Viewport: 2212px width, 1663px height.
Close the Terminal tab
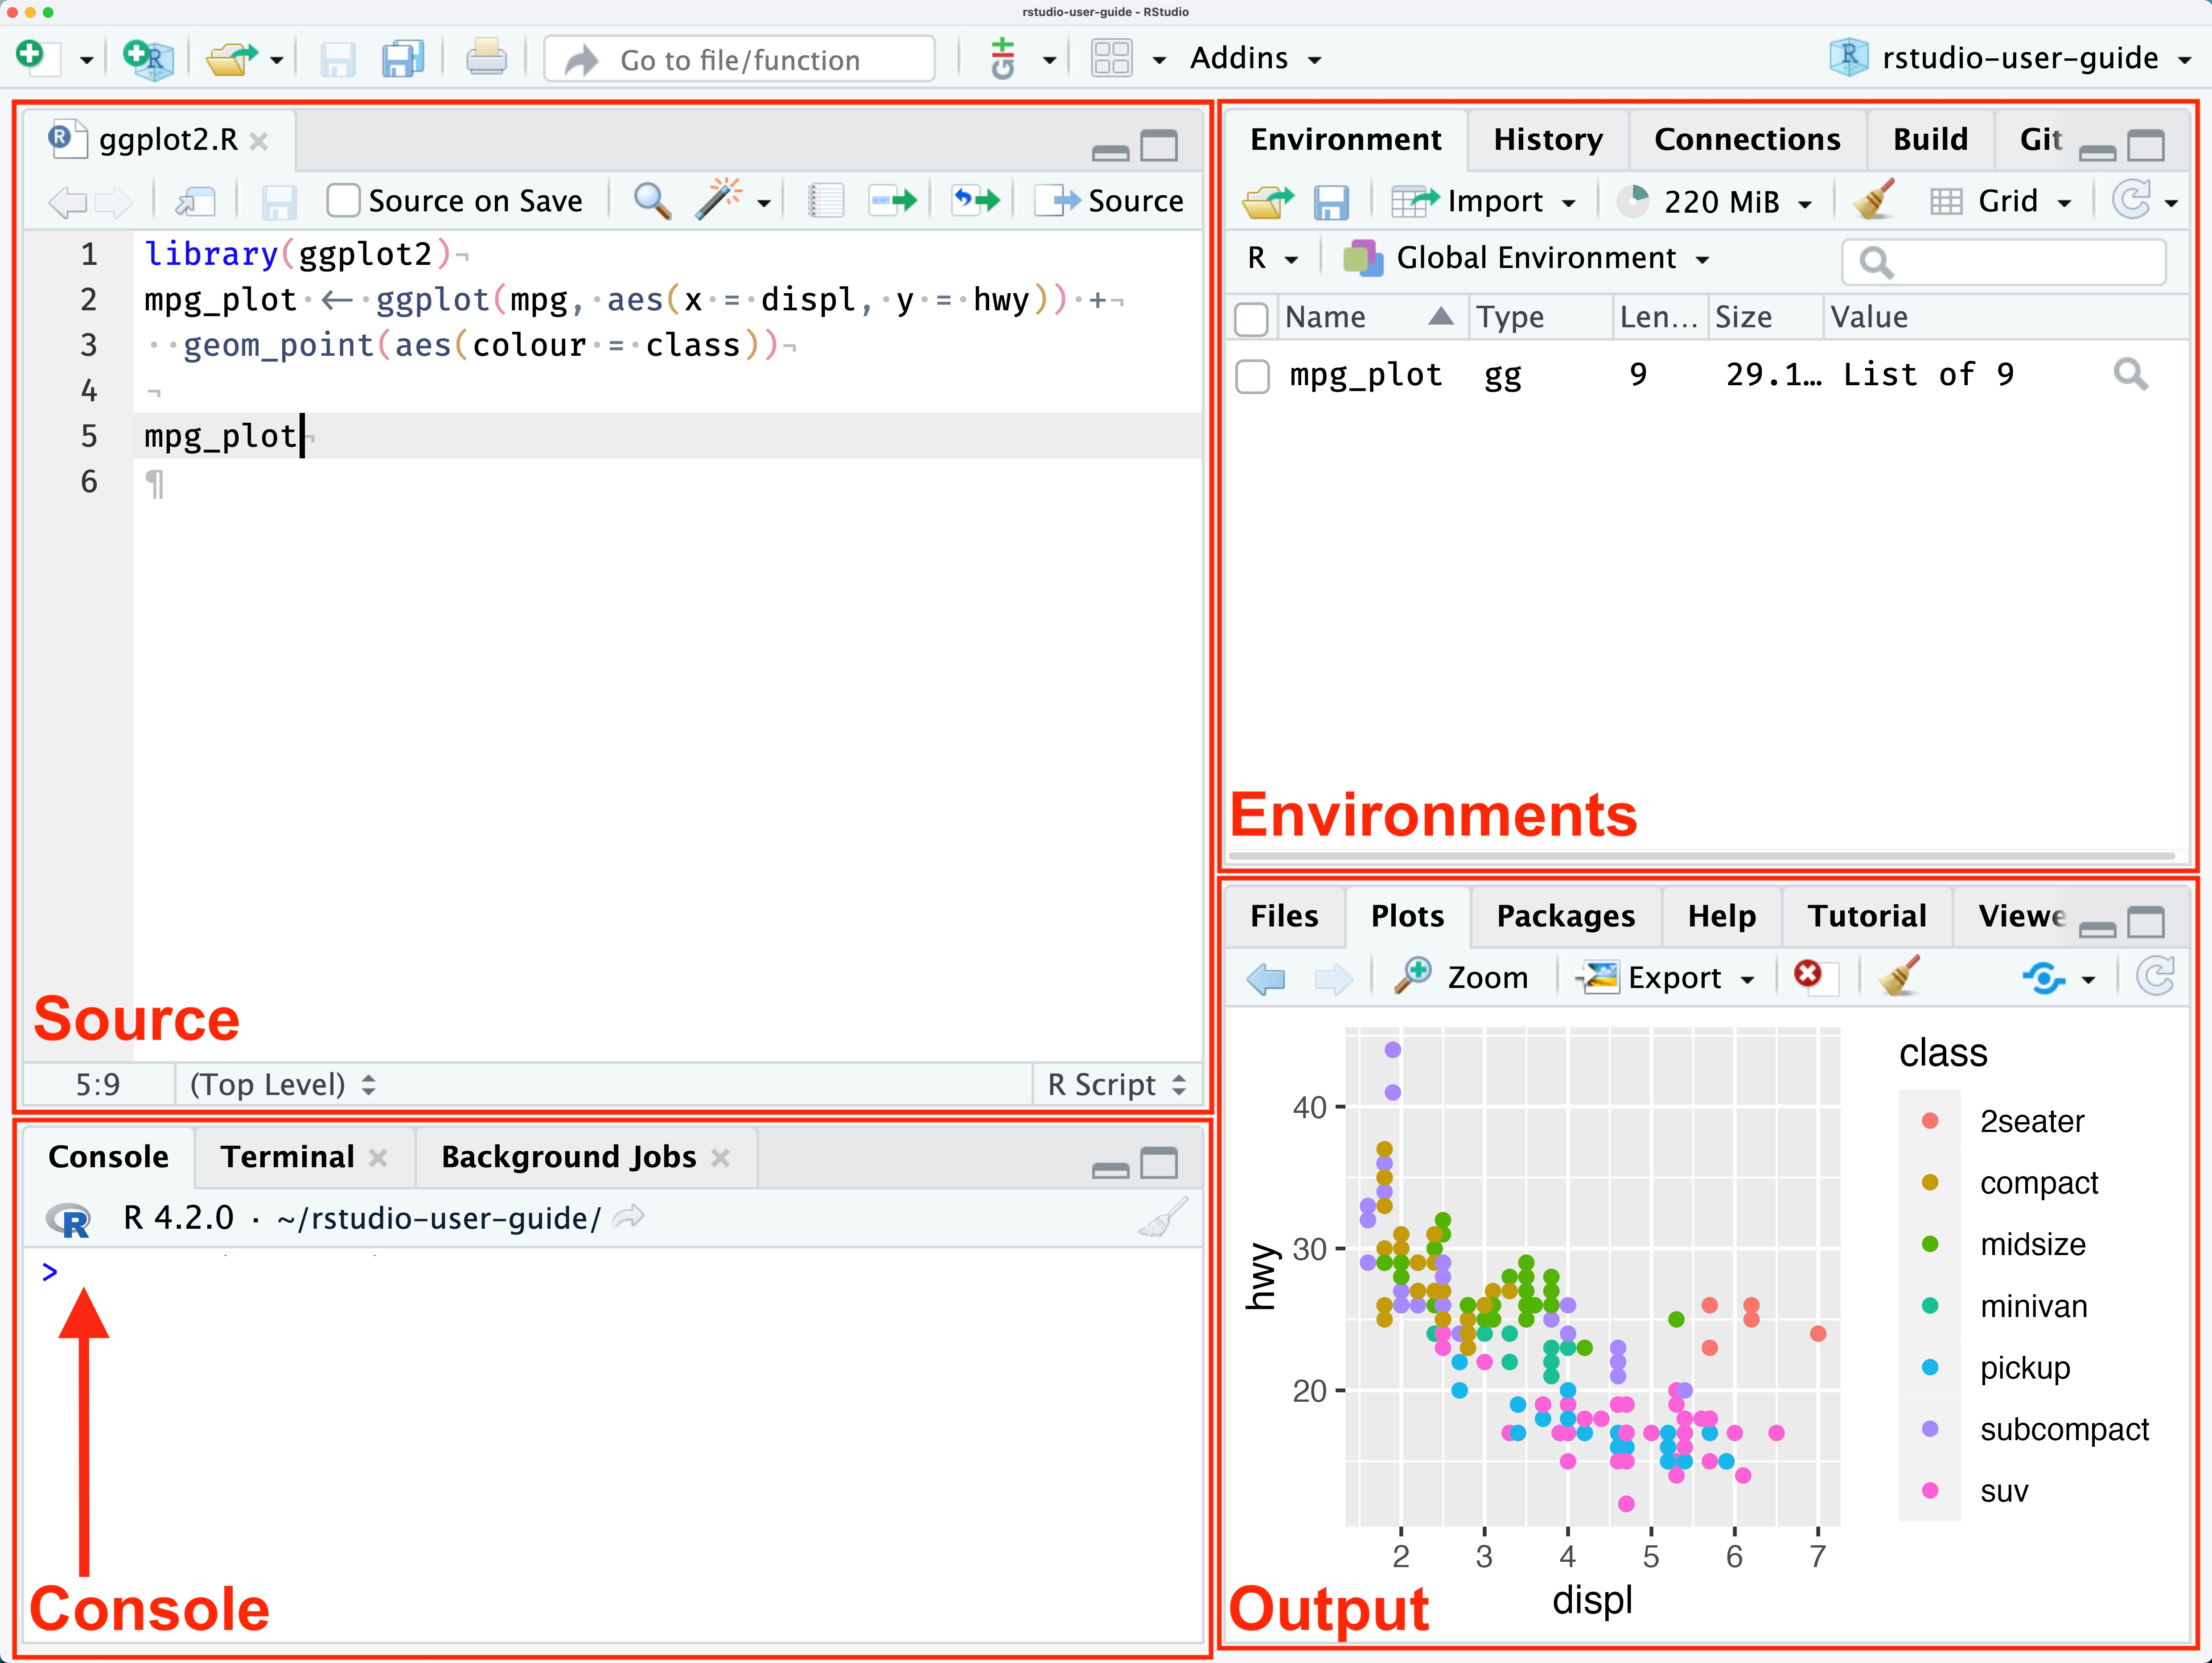tap(378, 1157)
